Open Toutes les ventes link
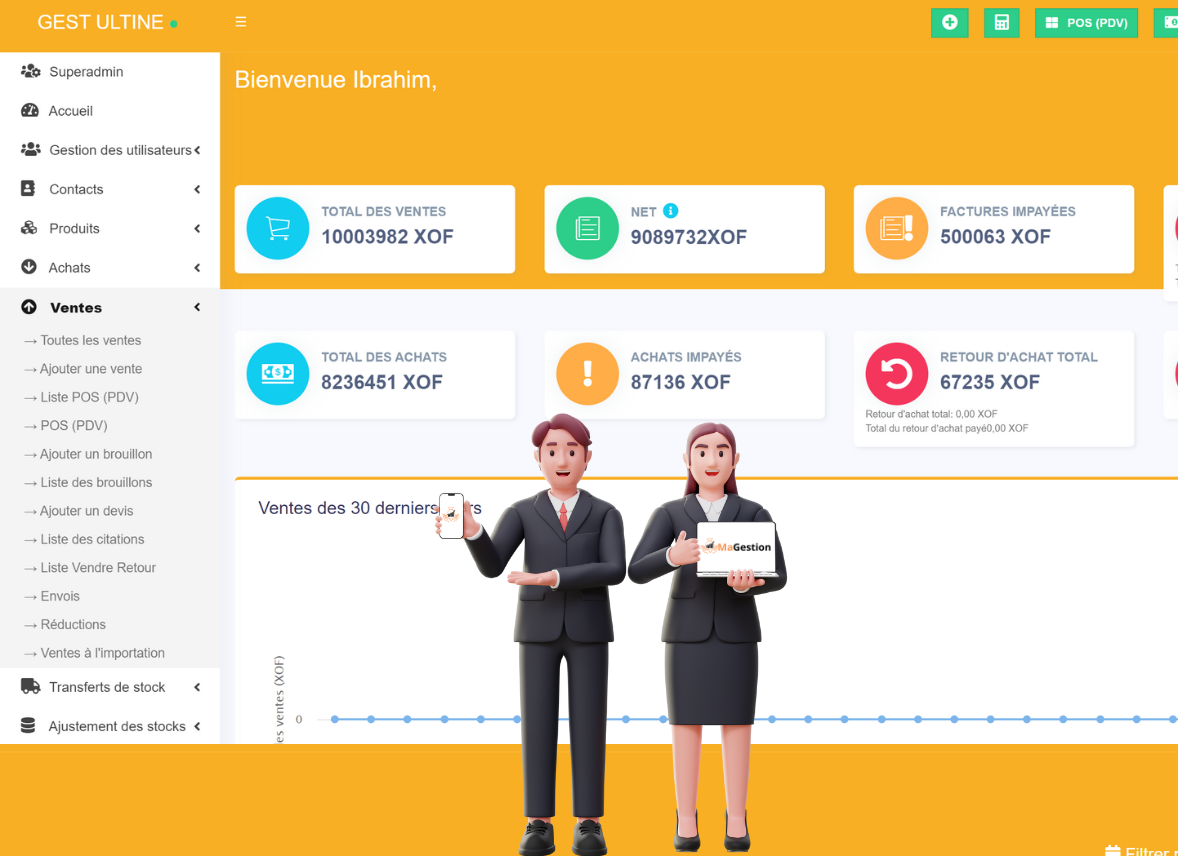 click(x=90, y=340)
